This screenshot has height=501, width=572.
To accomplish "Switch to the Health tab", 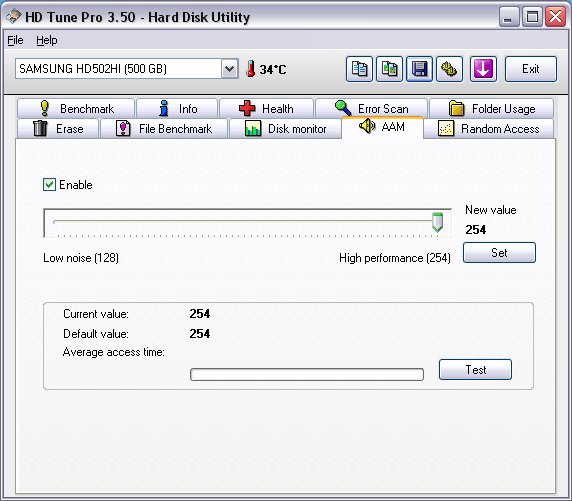I will click(266, 108).
